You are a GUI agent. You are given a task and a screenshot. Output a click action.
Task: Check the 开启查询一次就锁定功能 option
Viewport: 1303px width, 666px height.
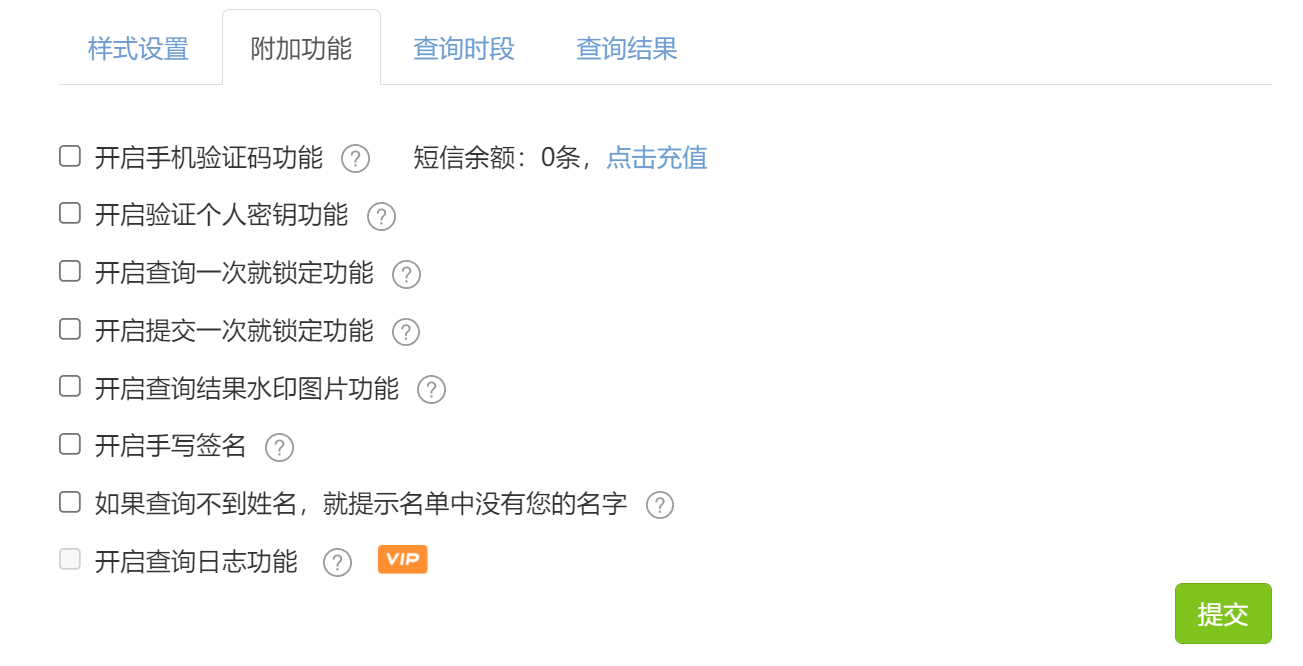tap(70, 271)
